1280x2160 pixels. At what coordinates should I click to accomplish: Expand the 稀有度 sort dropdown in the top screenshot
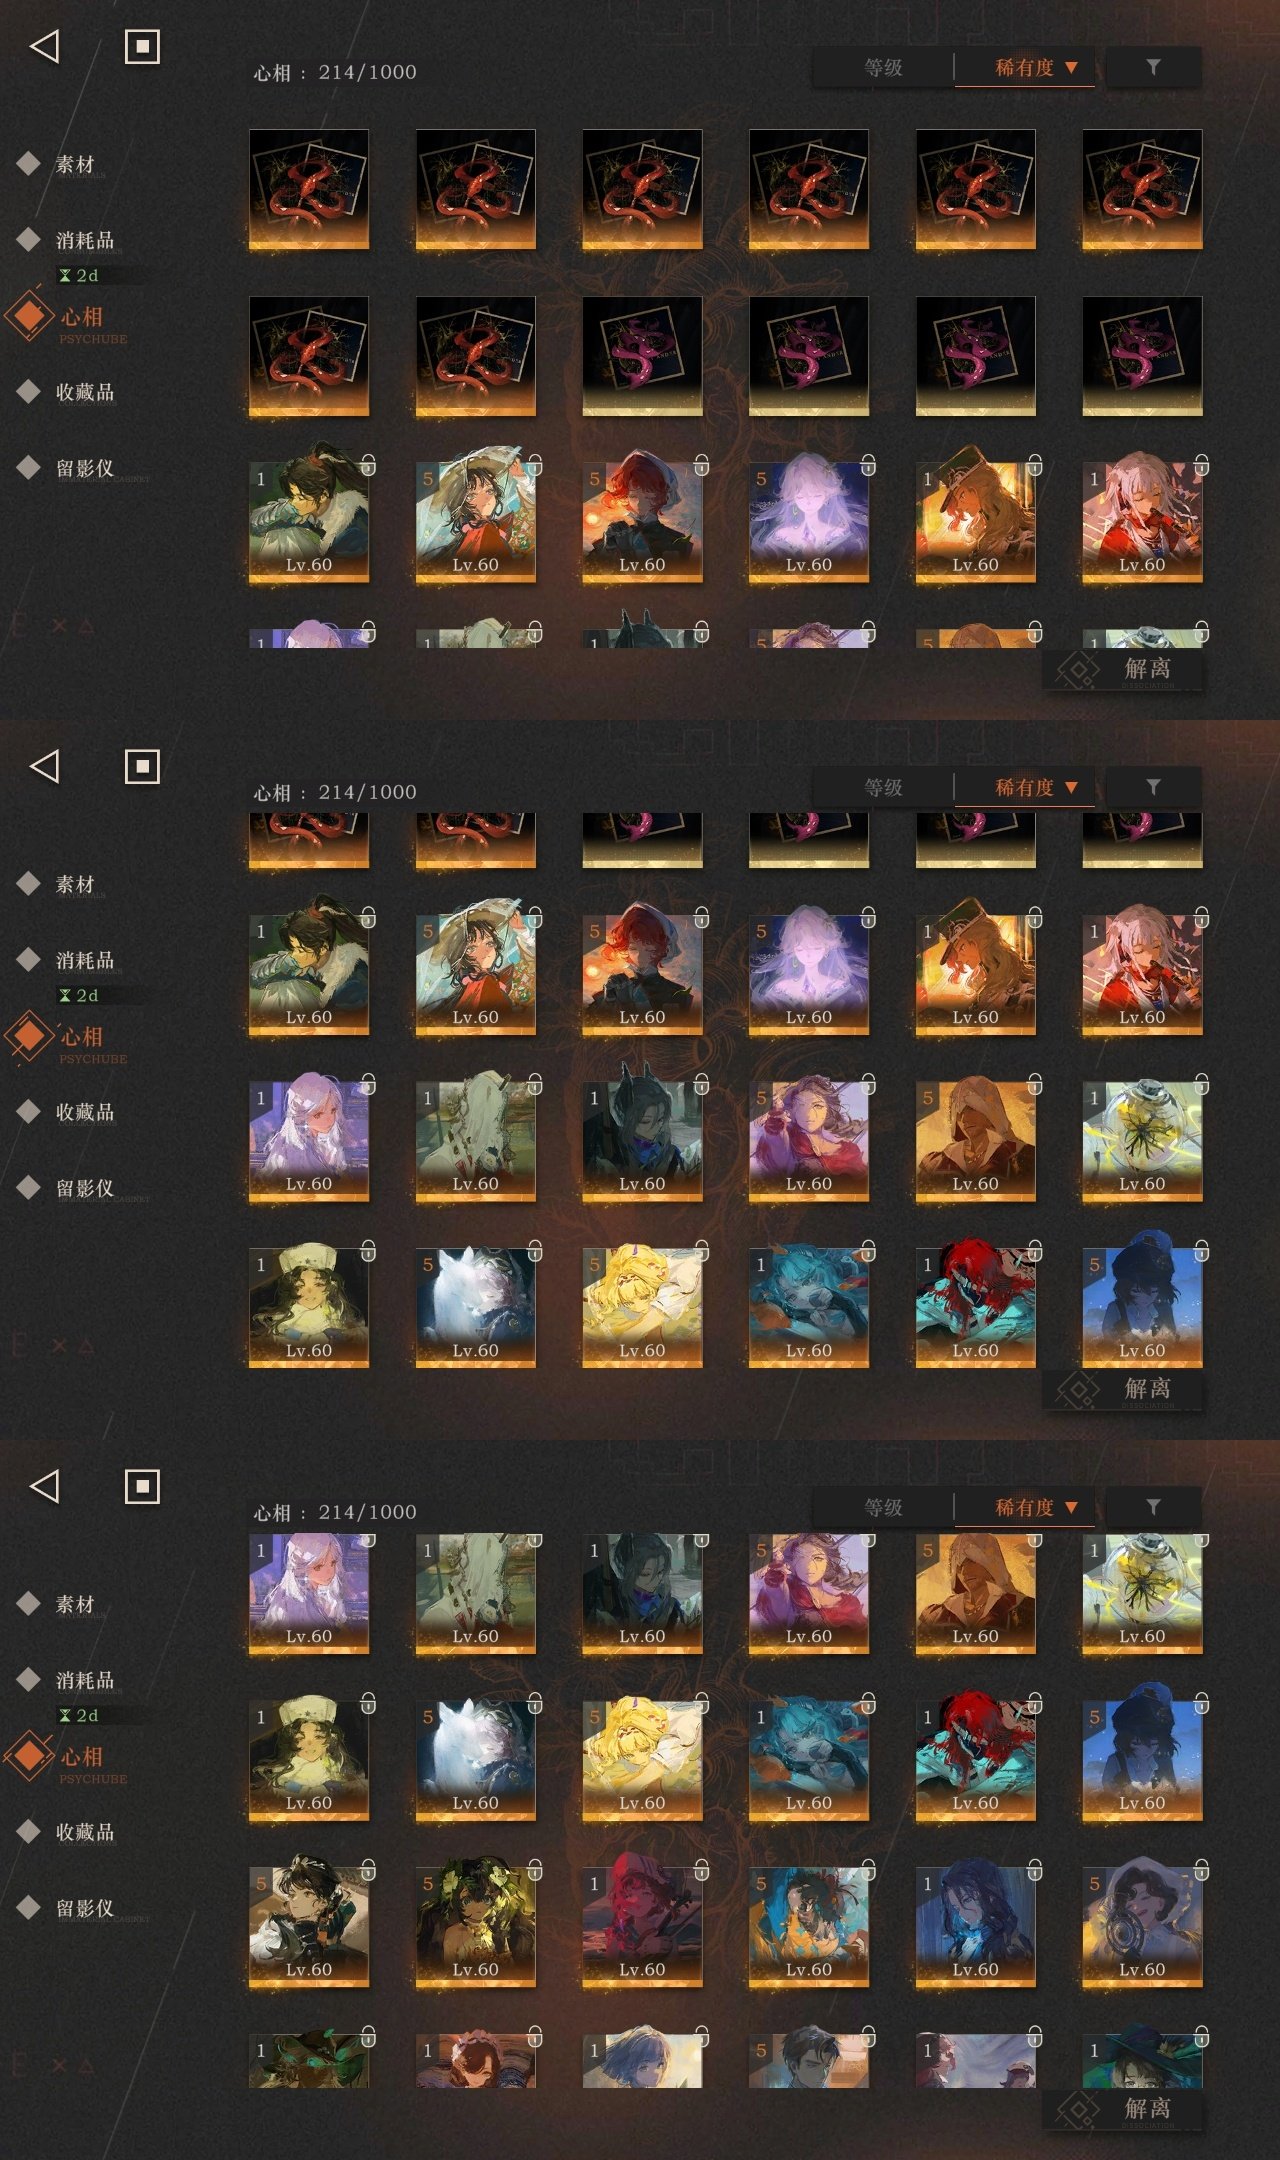pyautogui.click(x=1025, y=68)
